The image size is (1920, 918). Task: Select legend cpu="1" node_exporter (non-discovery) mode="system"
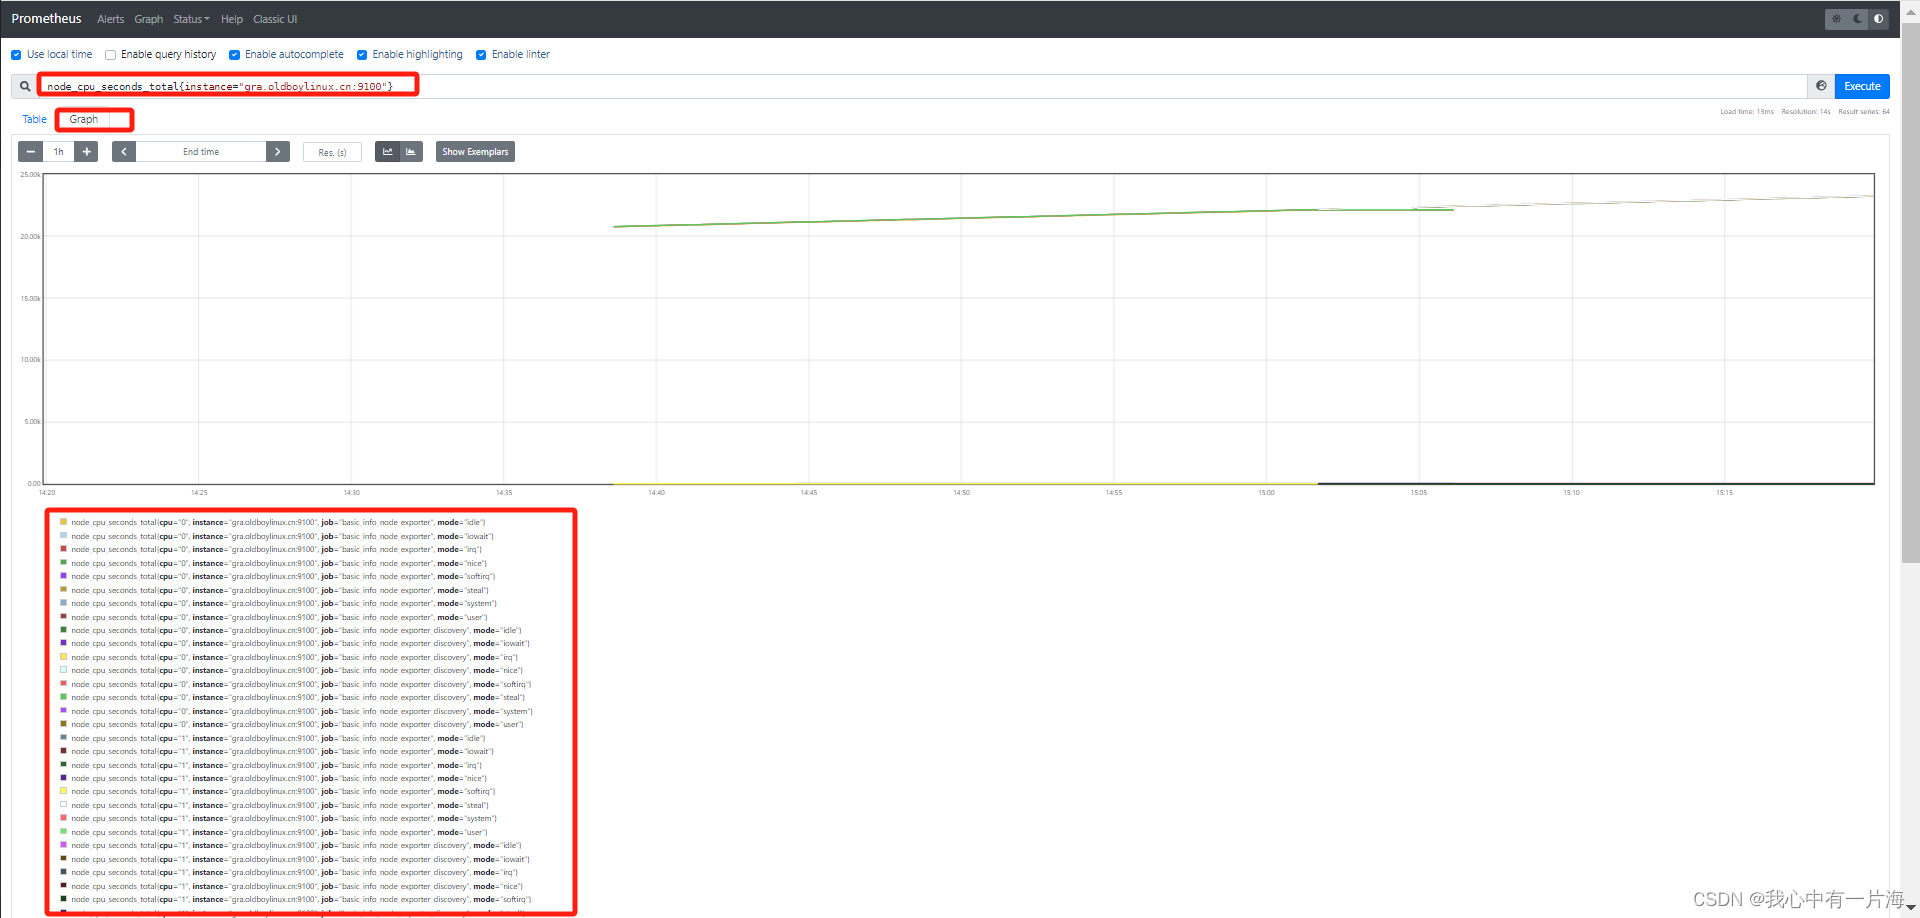pyautogui.click(x=278, y=818)
